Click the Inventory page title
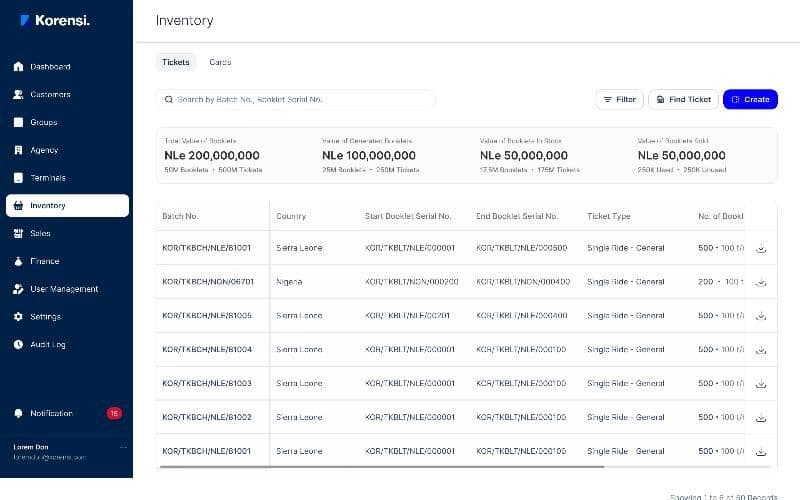 (184, 20)
